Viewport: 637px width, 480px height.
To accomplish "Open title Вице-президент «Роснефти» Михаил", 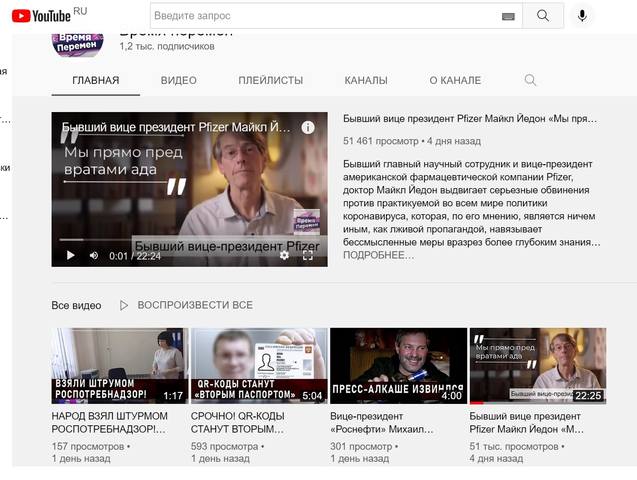I will [x=382, y=422].
